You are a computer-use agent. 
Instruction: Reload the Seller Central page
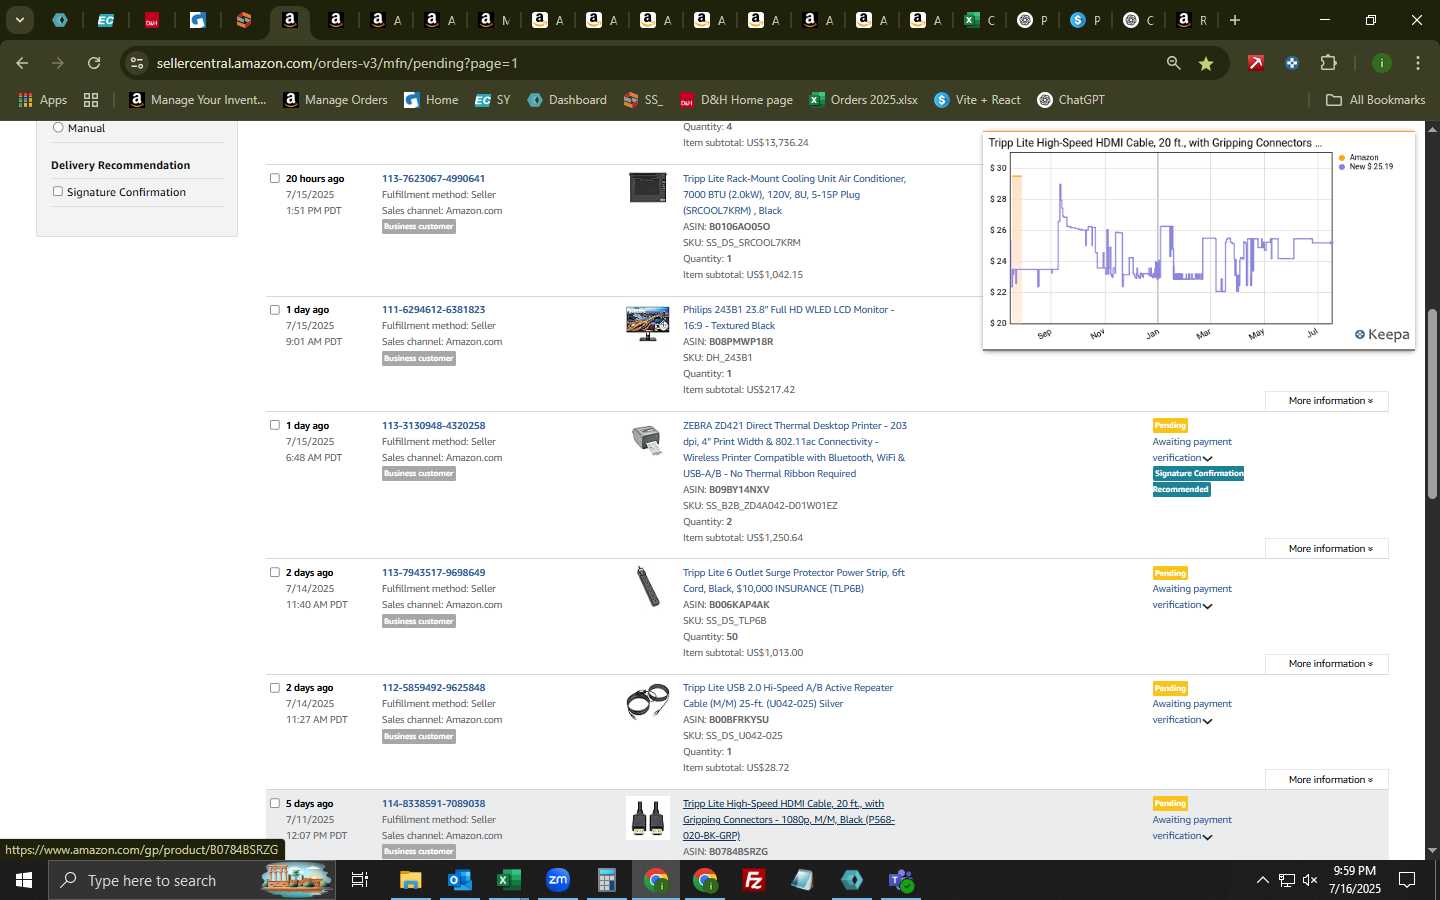94,63
